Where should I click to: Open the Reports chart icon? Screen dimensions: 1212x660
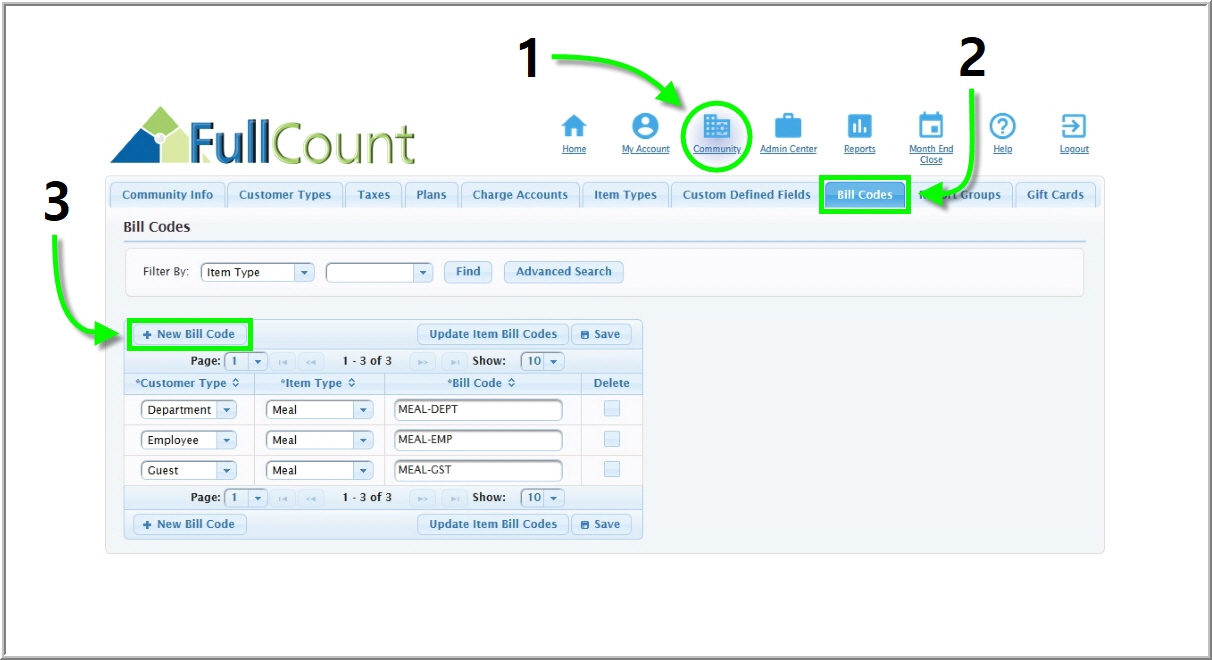pos(859,126)
